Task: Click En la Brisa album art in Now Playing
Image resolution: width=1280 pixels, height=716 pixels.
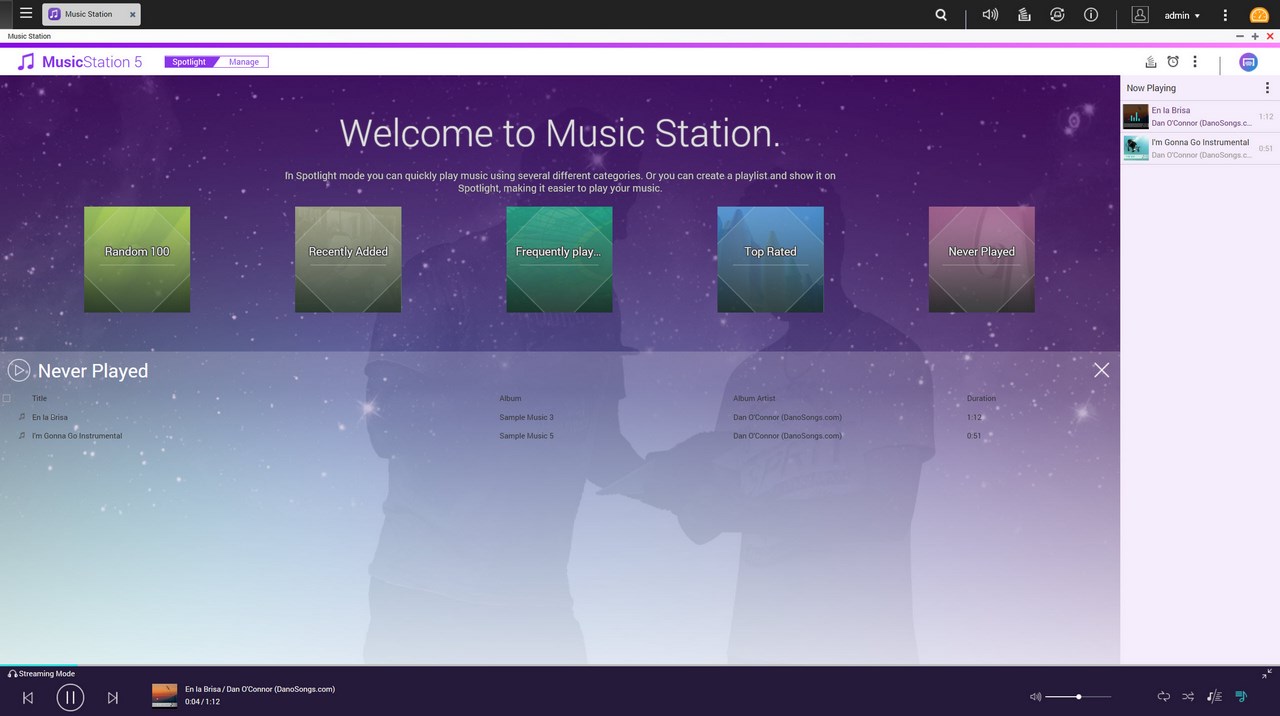Action: pyautogui.click(x=1135, y=116)
